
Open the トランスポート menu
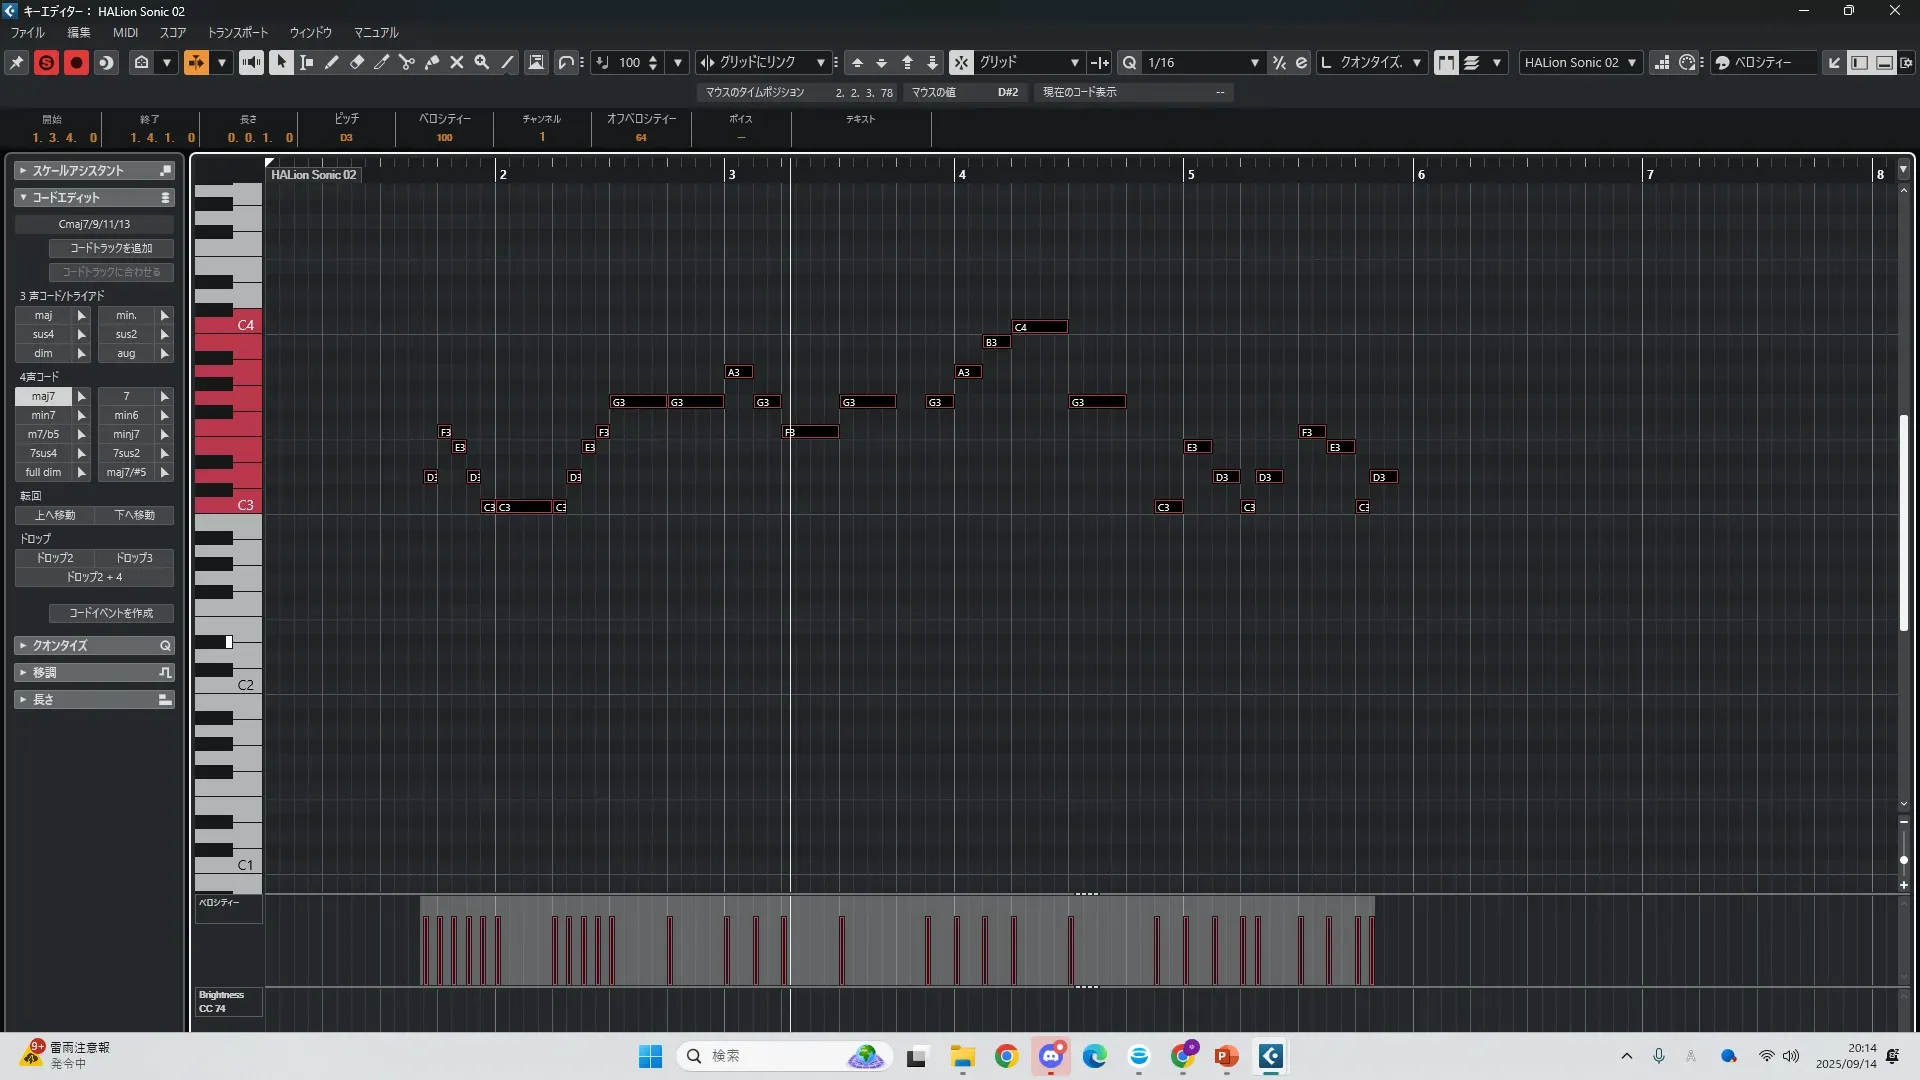pyautogui.click(x=238, y=32)
